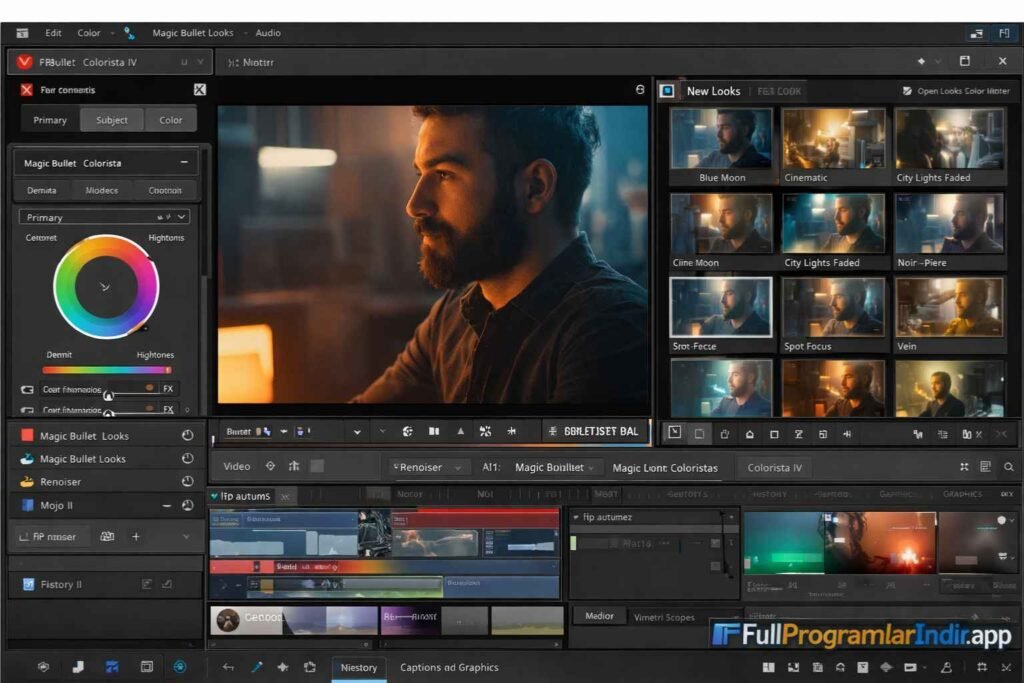Click the search magnifier beside Colorista IV
The height and width of the screenshot is (683, 1024).
coord(1008,467)
